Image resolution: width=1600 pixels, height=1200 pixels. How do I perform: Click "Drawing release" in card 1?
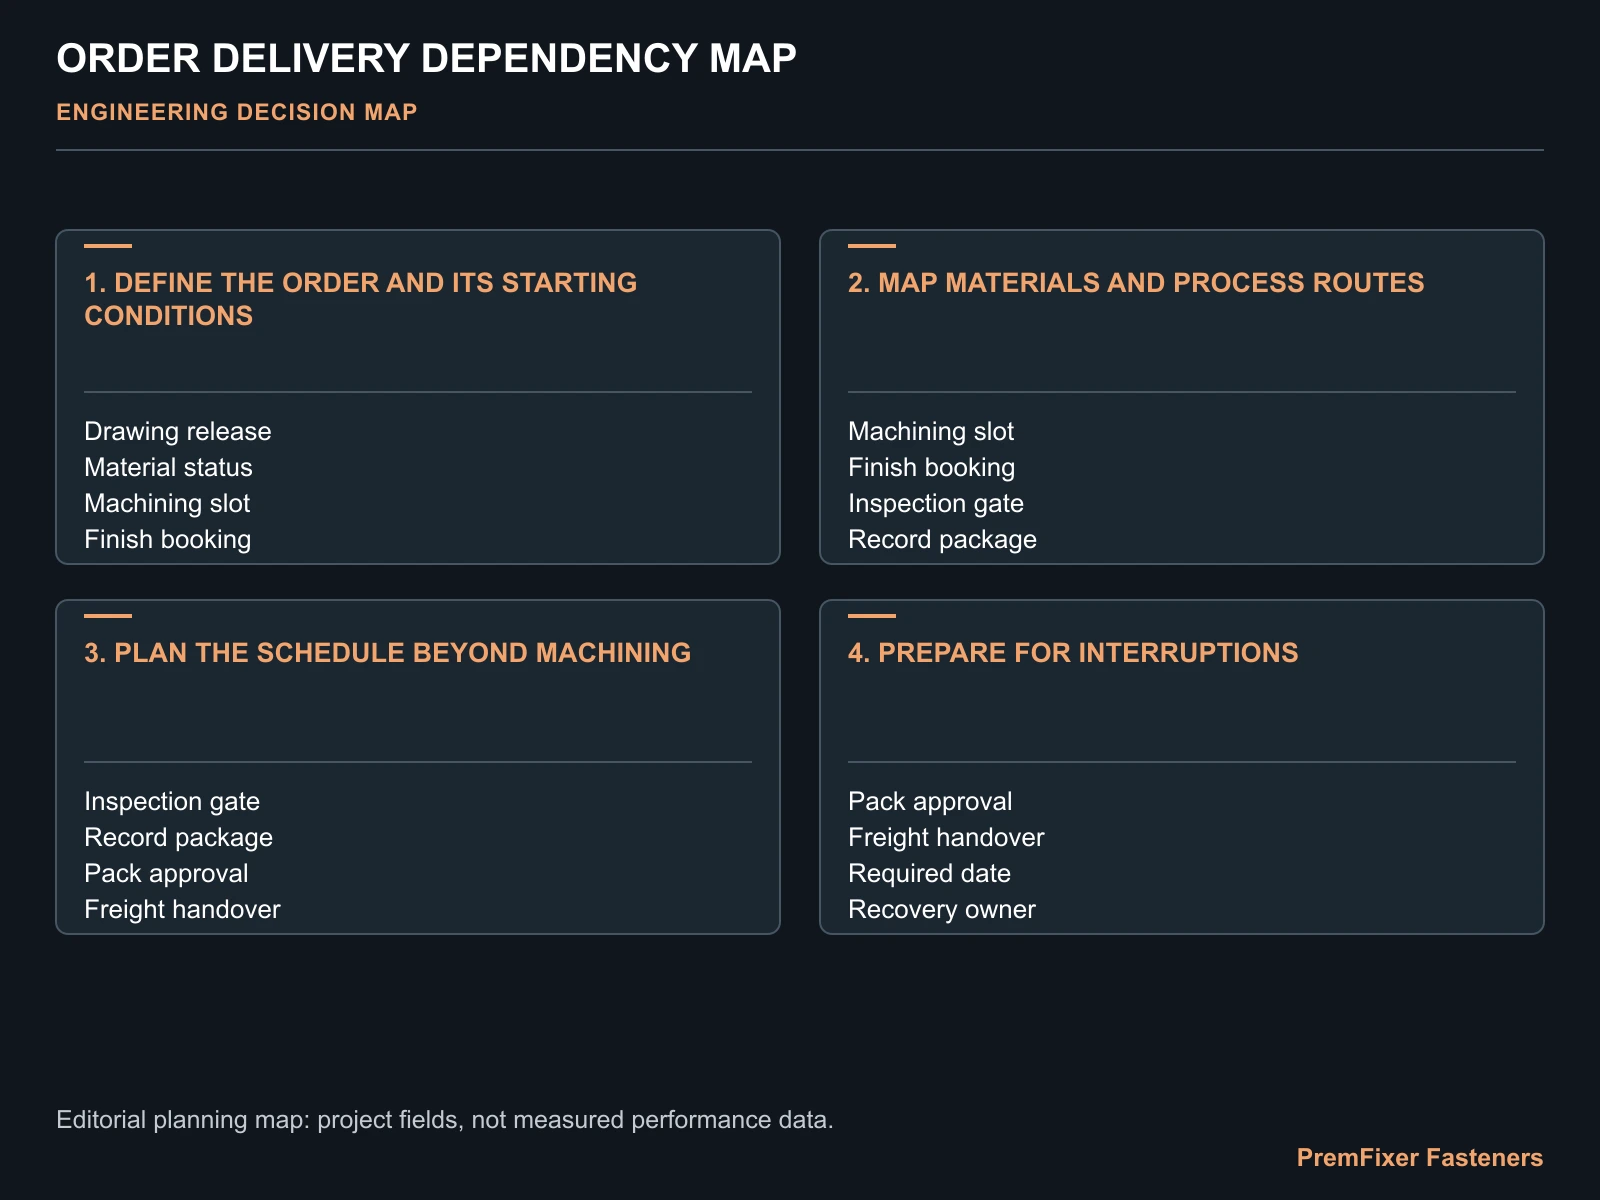(x=178, y=431)
